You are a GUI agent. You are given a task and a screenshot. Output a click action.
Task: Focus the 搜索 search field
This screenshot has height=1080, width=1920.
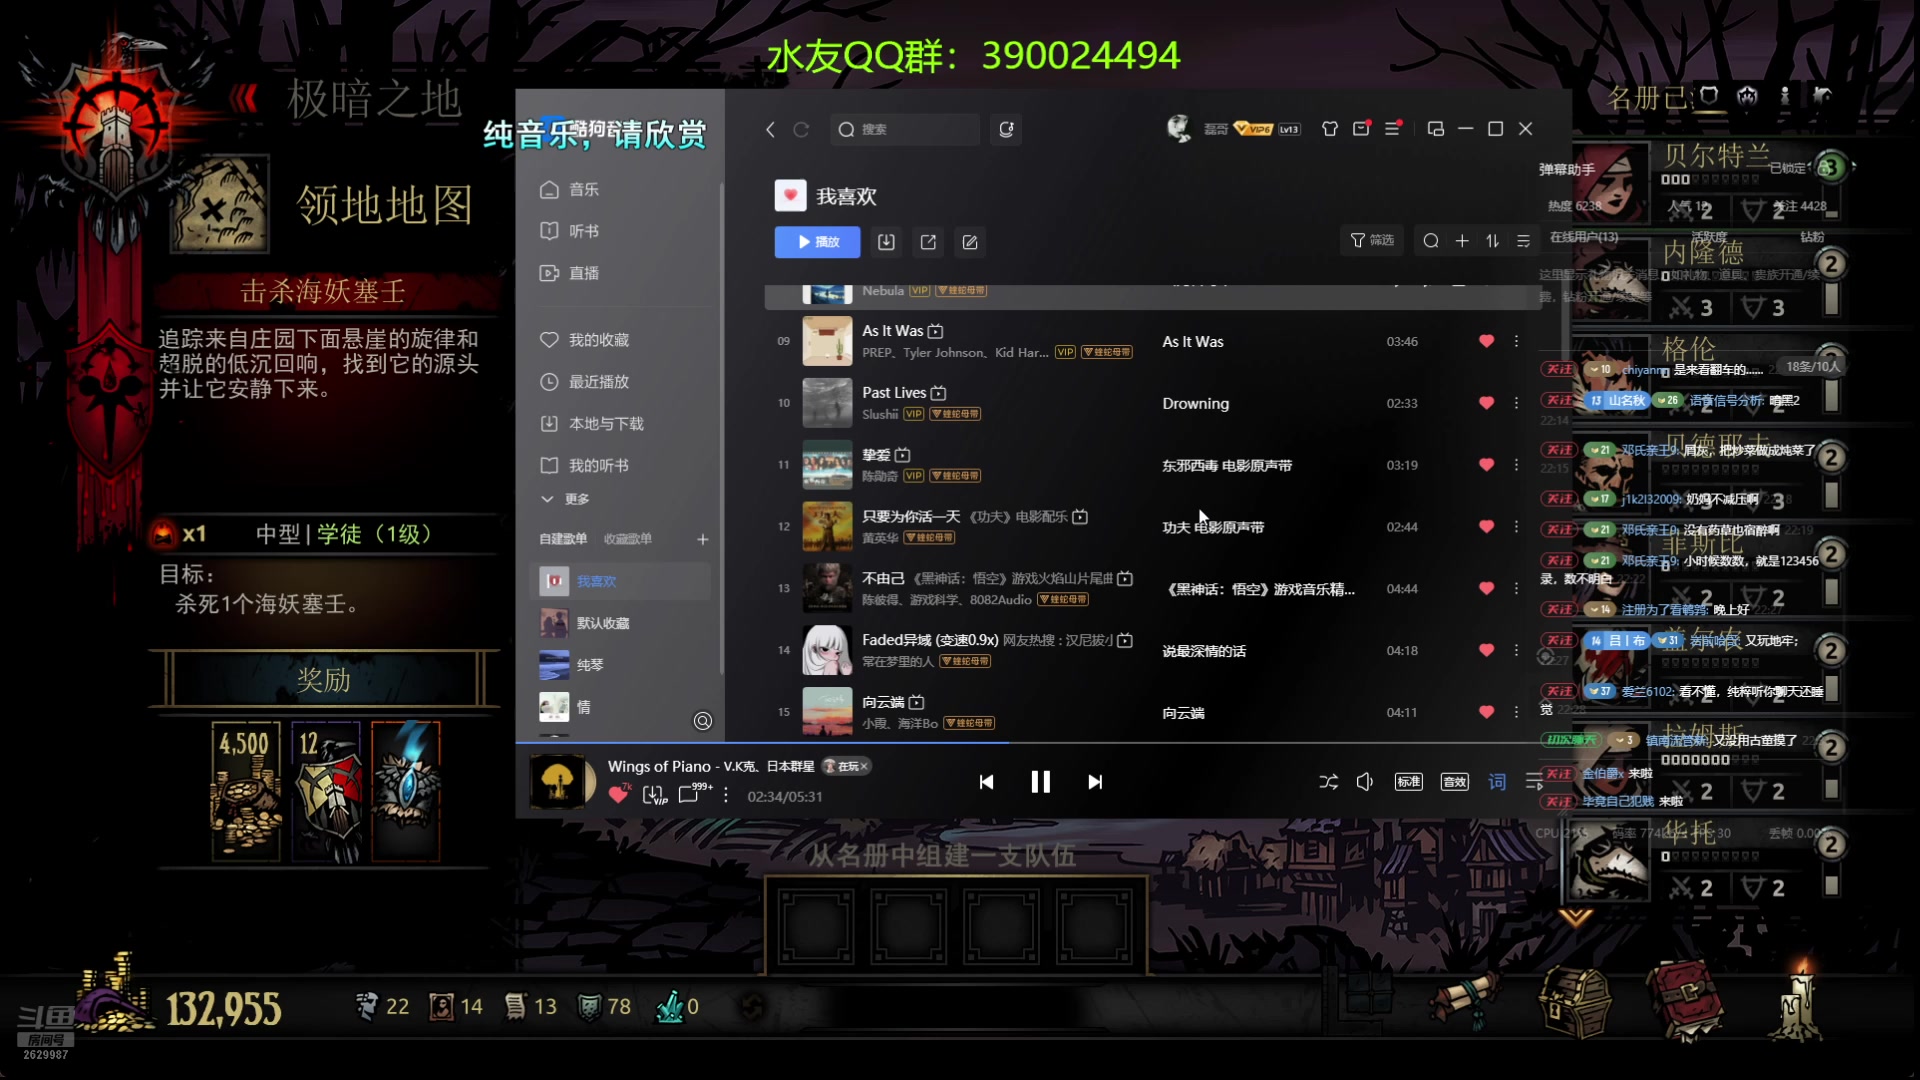(x=905, y=130)
